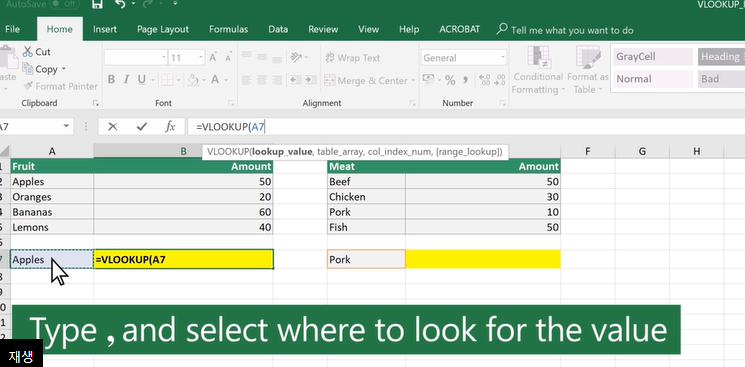Open the ACROBAT tab
The width and height of the screenshot is (745, 367).
(459, 29)
